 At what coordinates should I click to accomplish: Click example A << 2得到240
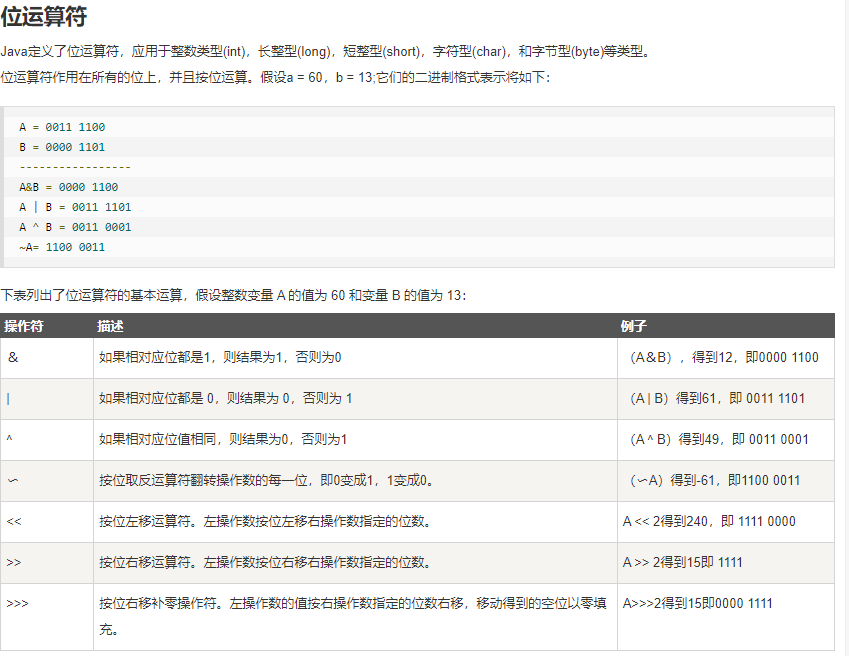(x=709, y=521)
